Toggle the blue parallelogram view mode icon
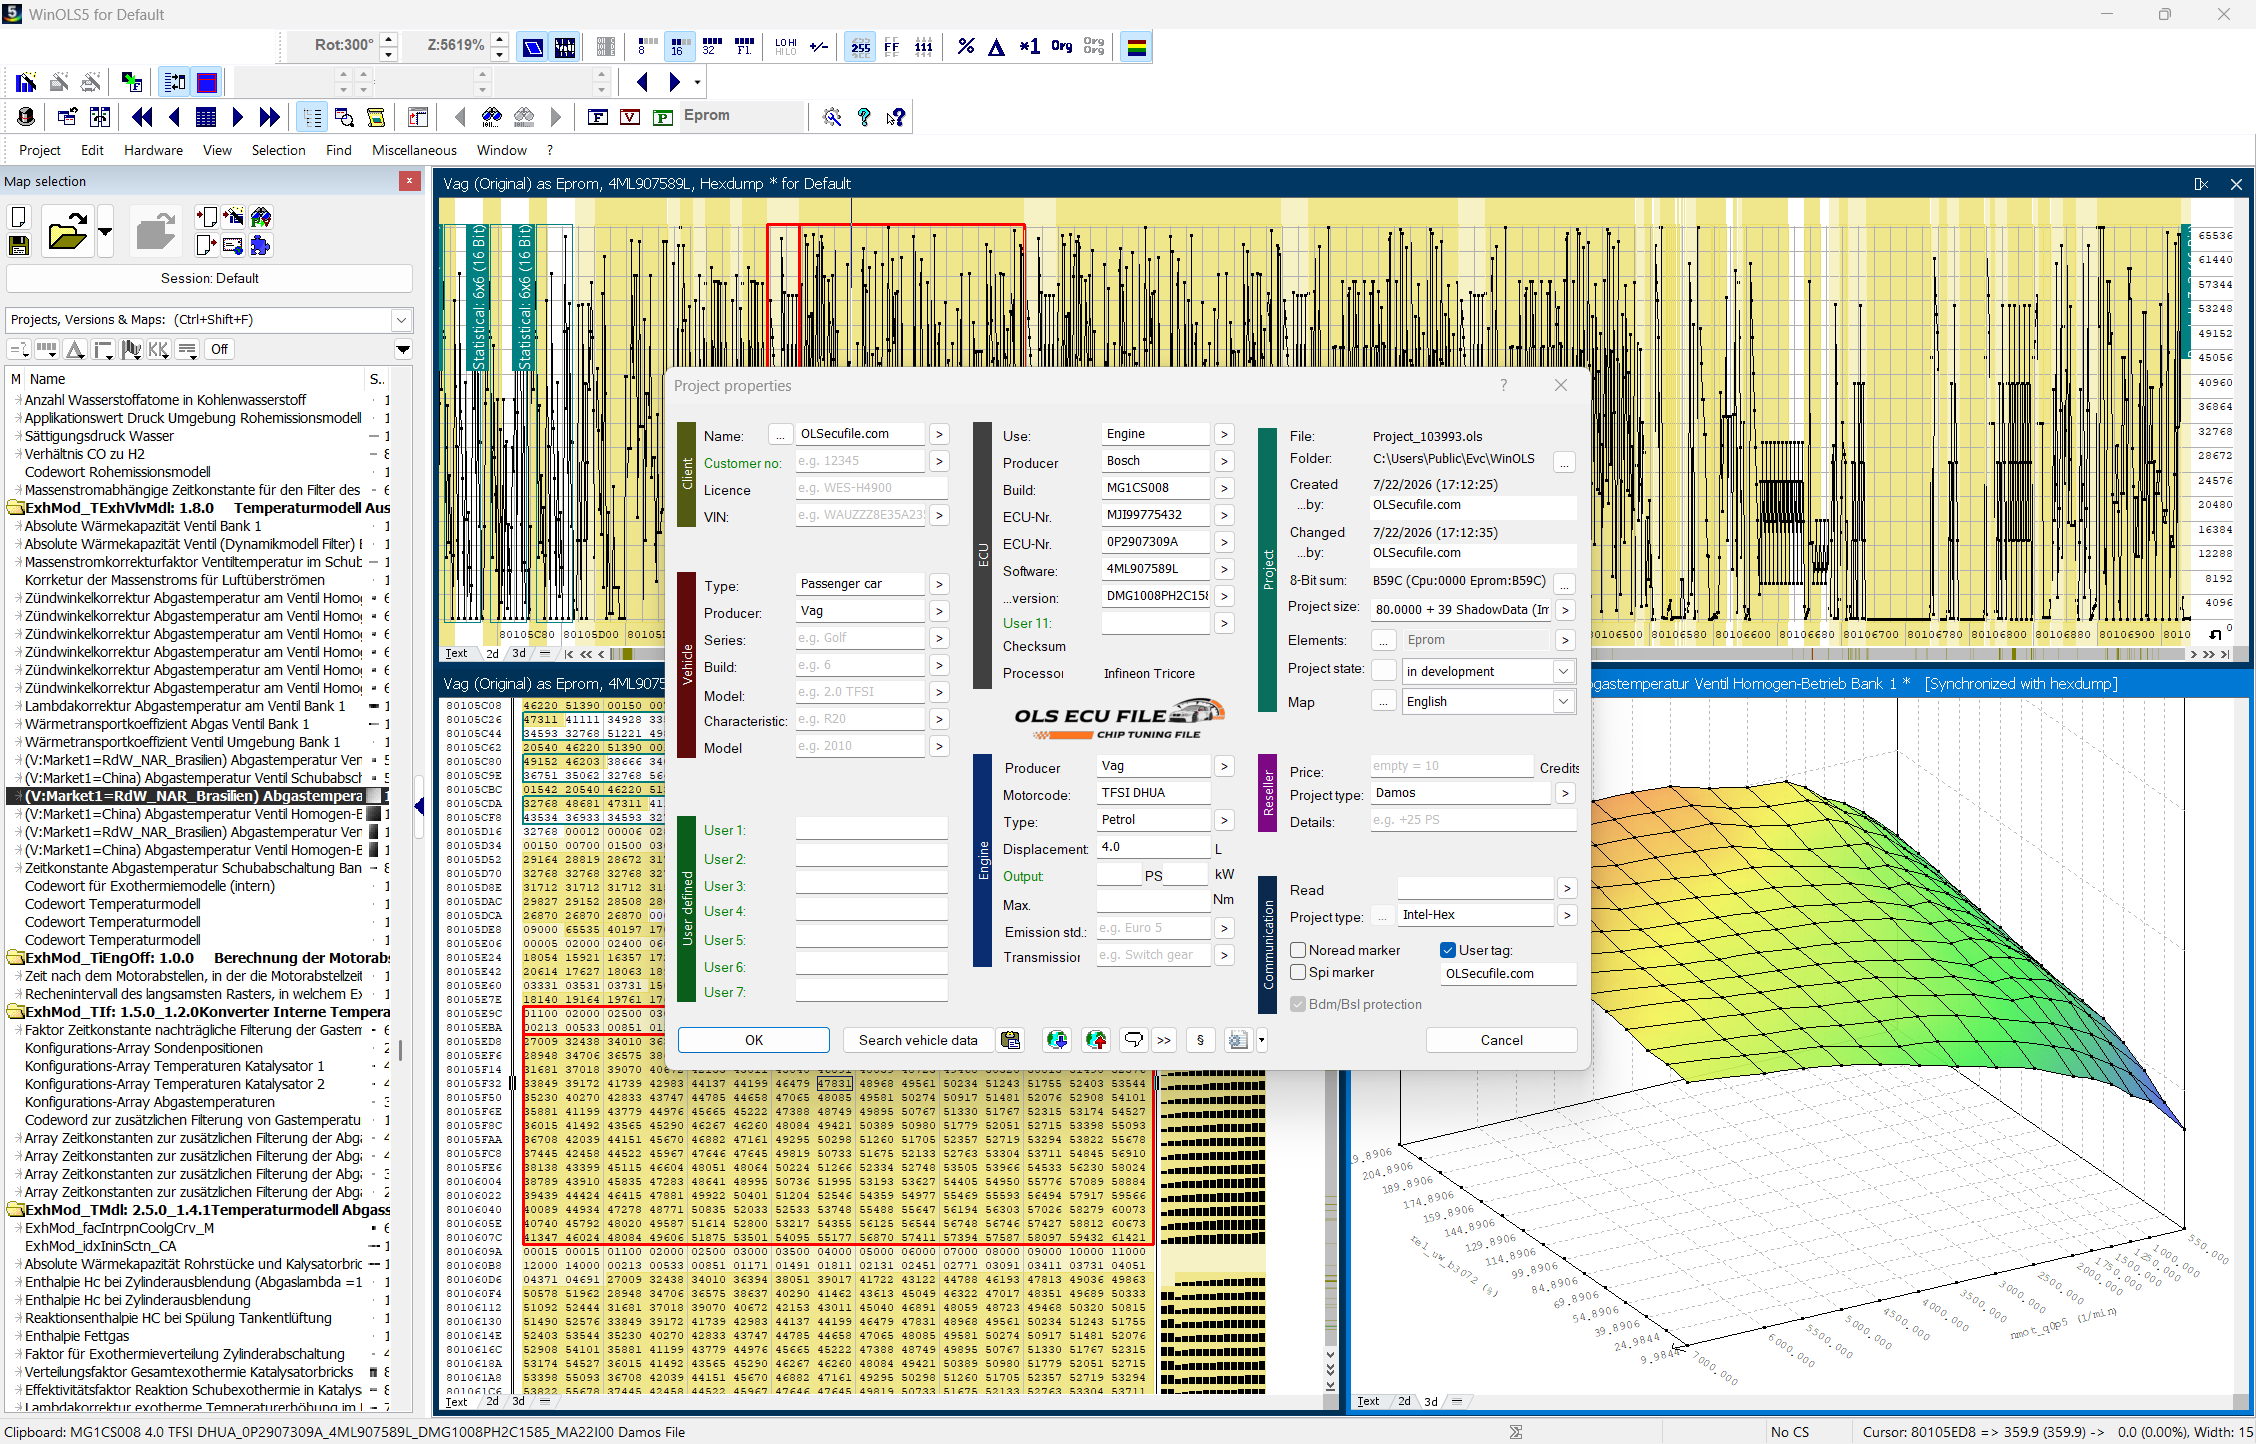The image size is (2256, 1444). pos(533,47)
